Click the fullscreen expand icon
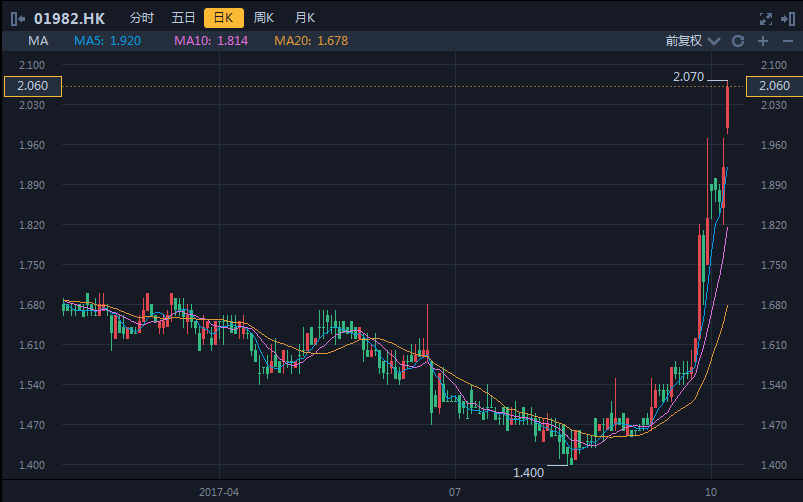The image size is (803, 502). (x=766, y=18)
